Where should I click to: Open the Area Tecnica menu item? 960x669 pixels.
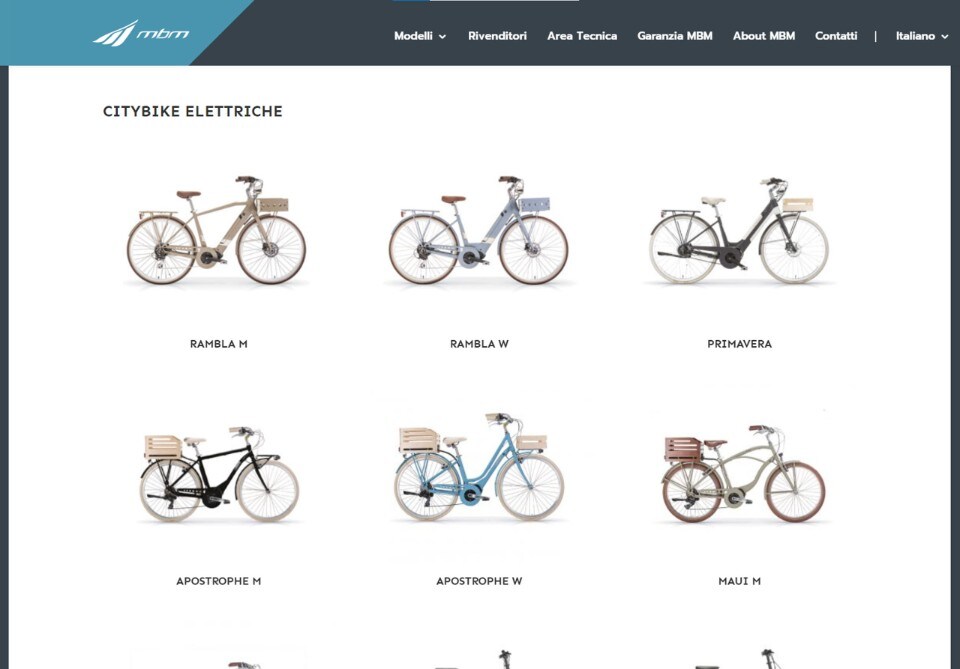582,36
